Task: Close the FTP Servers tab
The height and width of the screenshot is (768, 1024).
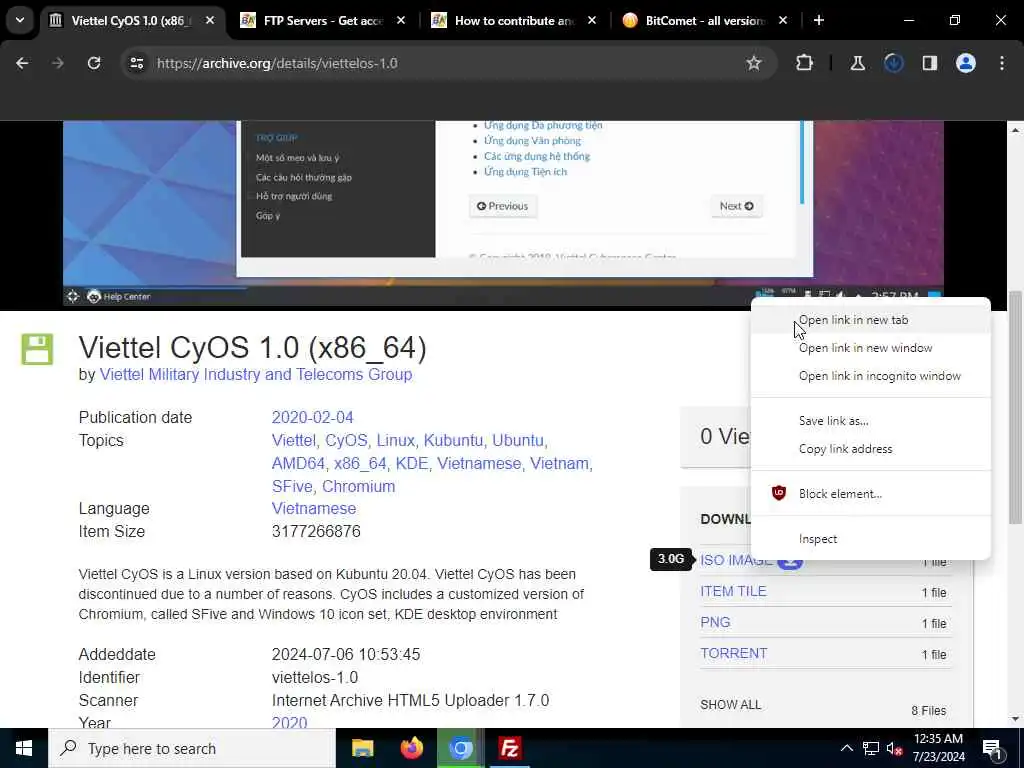Action: coord(401,20)
